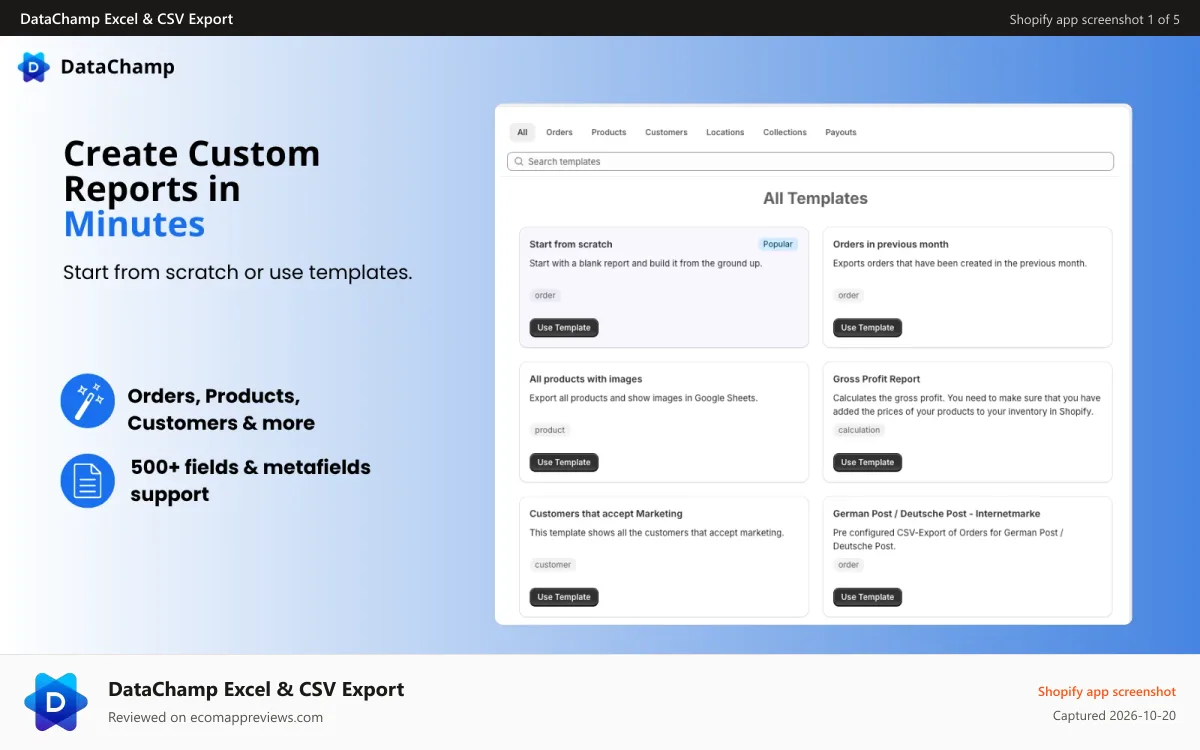Image resolution: width=1200 pixels, height=750 pixels.
Task: Click the product tag on All products card
Action: tap(550, 430)
